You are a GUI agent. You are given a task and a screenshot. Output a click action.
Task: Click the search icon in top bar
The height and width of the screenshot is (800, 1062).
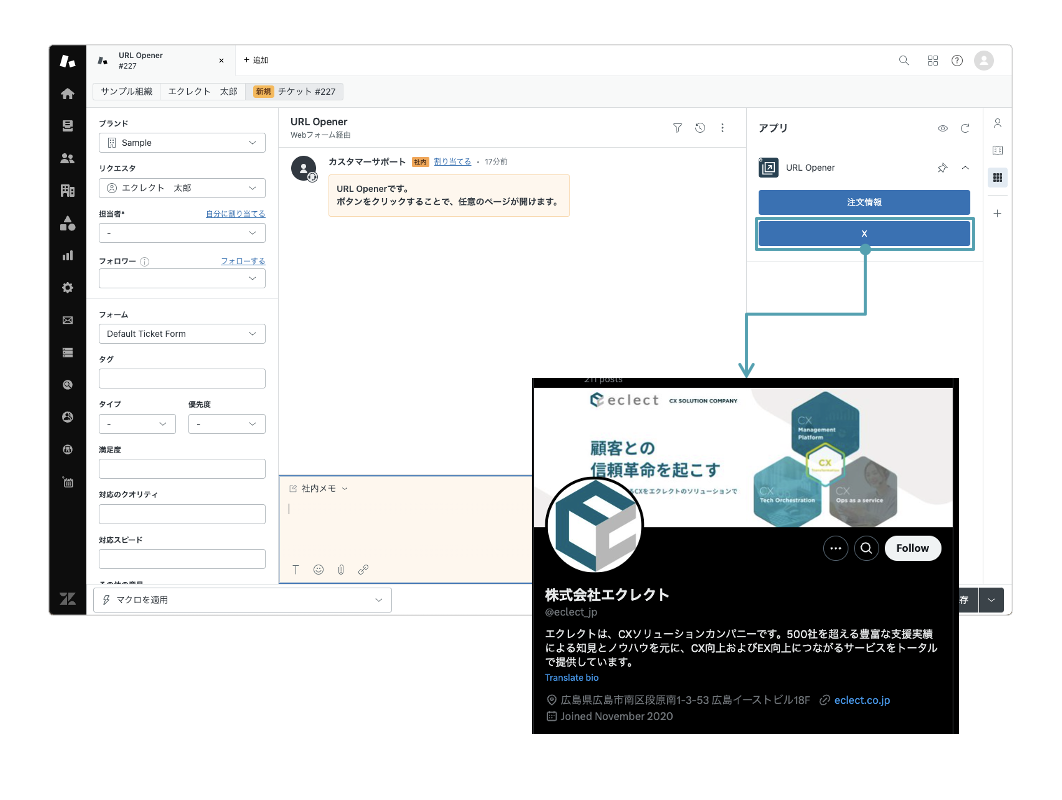click(904, 61)
